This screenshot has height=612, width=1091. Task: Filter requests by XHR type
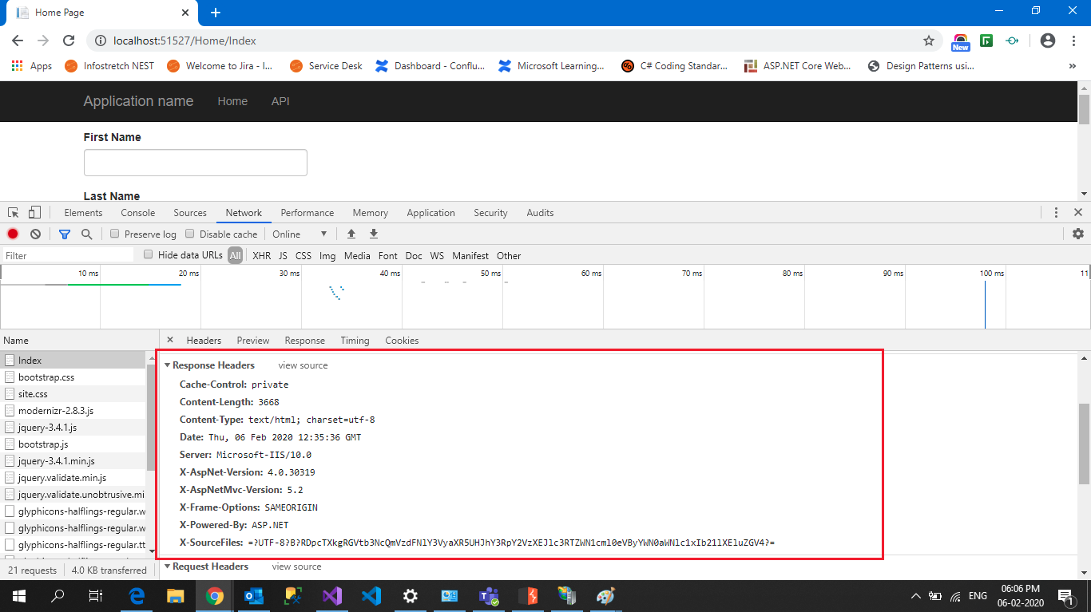(261, 256)
